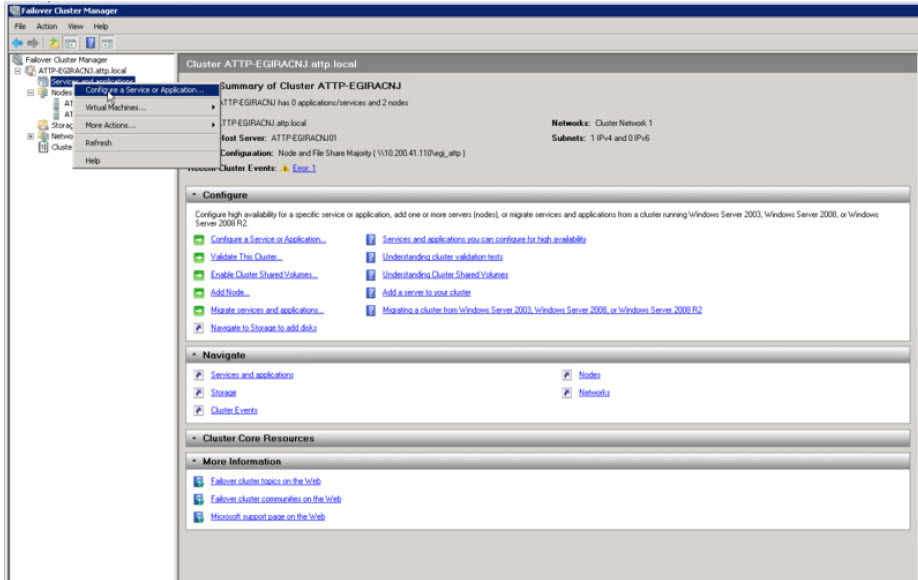
Task: Open Failover cluster topics on the Web link
Action: tap(266, 482)
